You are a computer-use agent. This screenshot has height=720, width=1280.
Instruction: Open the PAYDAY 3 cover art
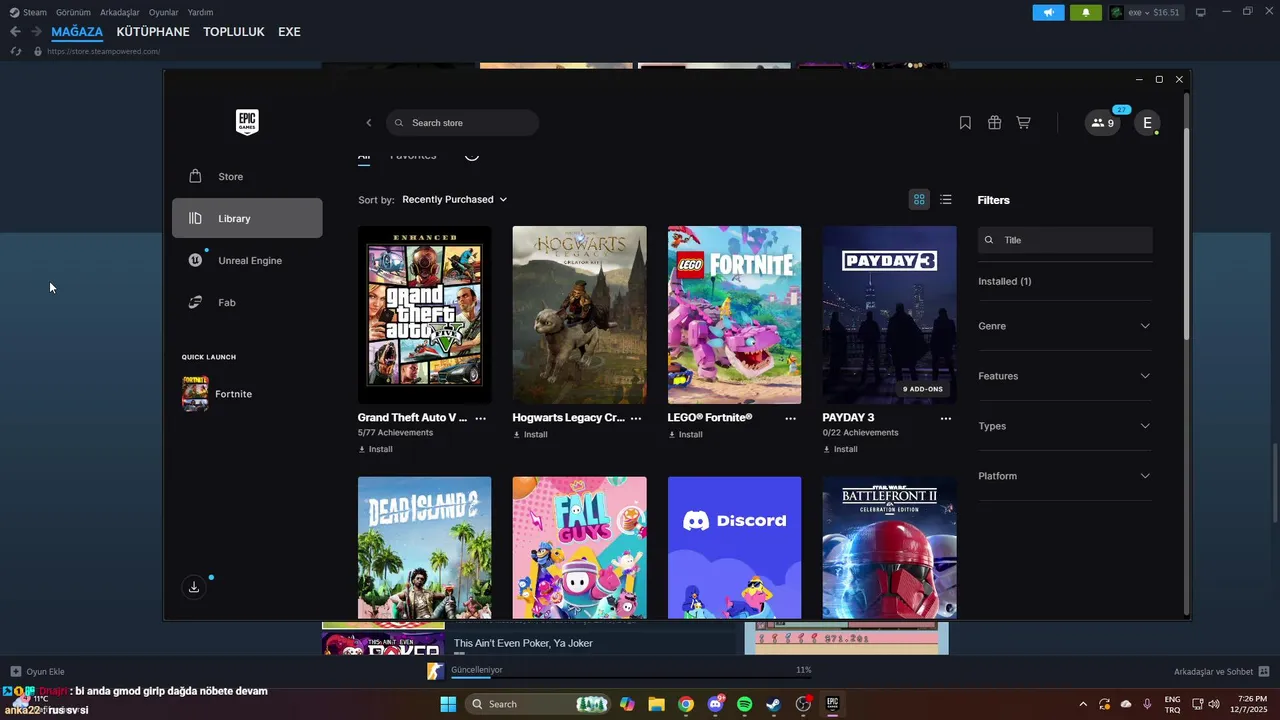coord(889,314)
